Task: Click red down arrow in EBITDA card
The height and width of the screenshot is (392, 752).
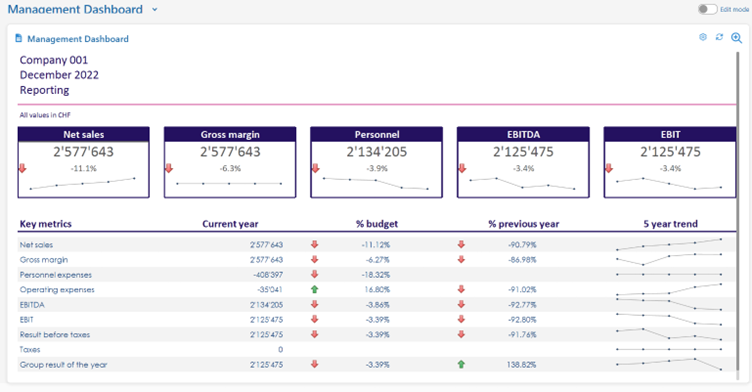Action: coord(462,168)
